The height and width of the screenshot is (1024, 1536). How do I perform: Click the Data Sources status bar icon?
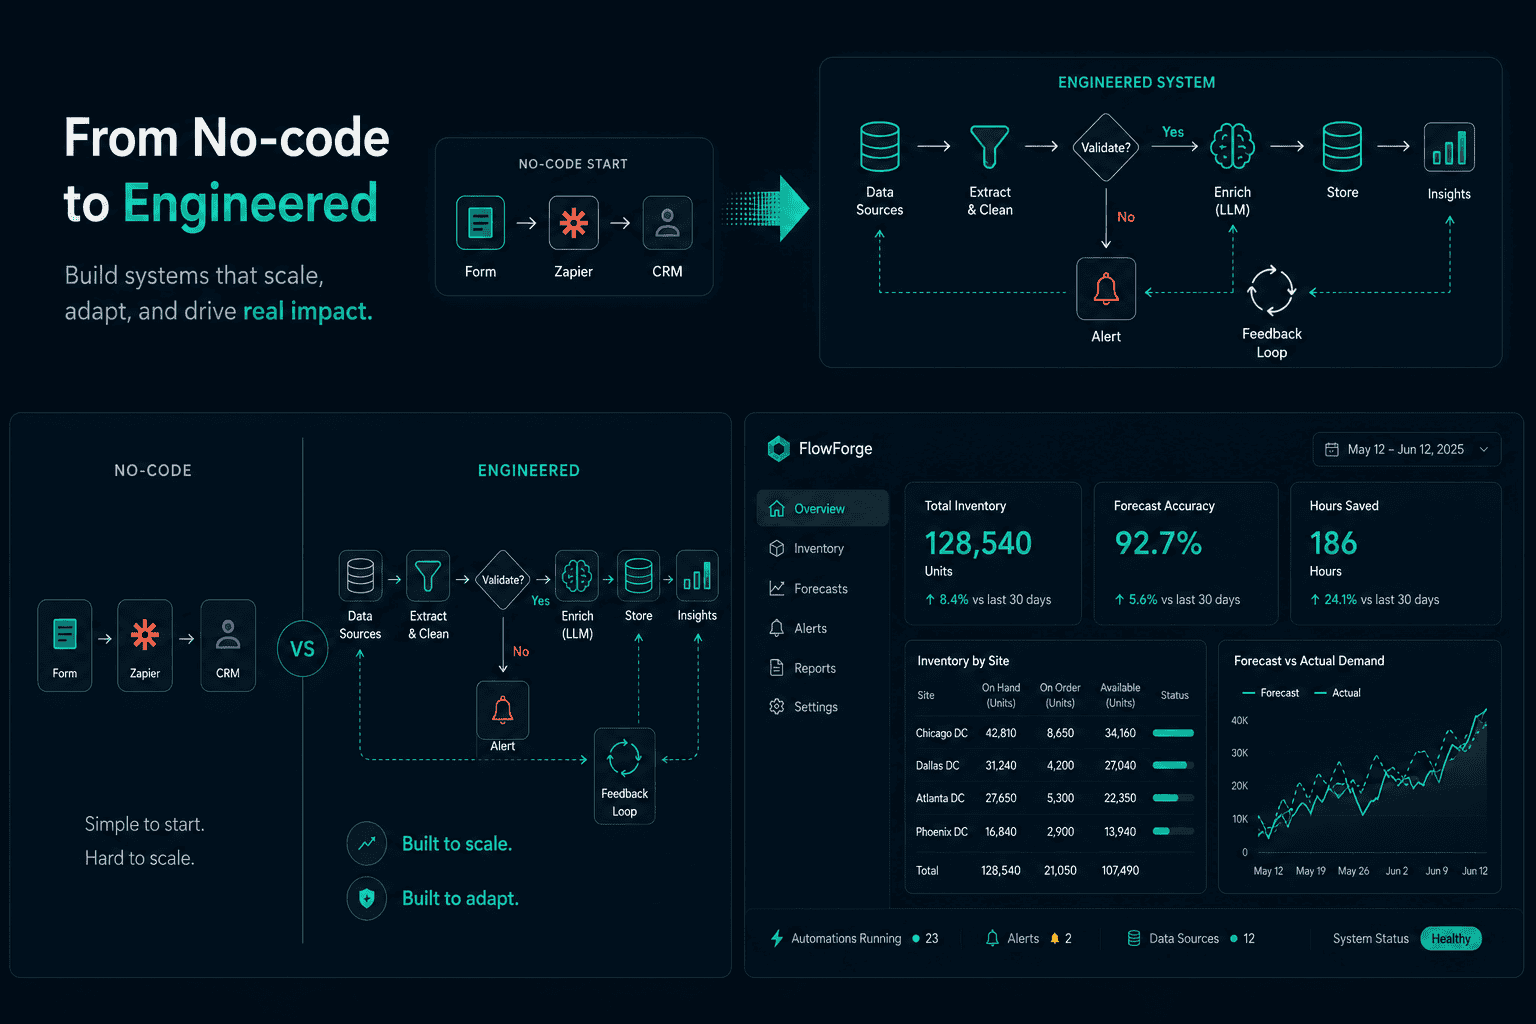pos(1134,938)
